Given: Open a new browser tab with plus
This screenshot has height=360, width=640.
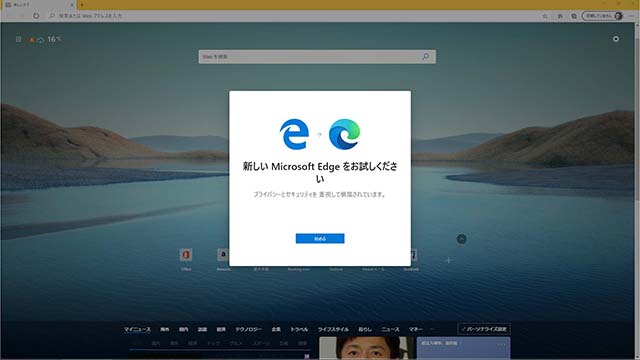Looking at the screenshot, I should tap(82, 5).
